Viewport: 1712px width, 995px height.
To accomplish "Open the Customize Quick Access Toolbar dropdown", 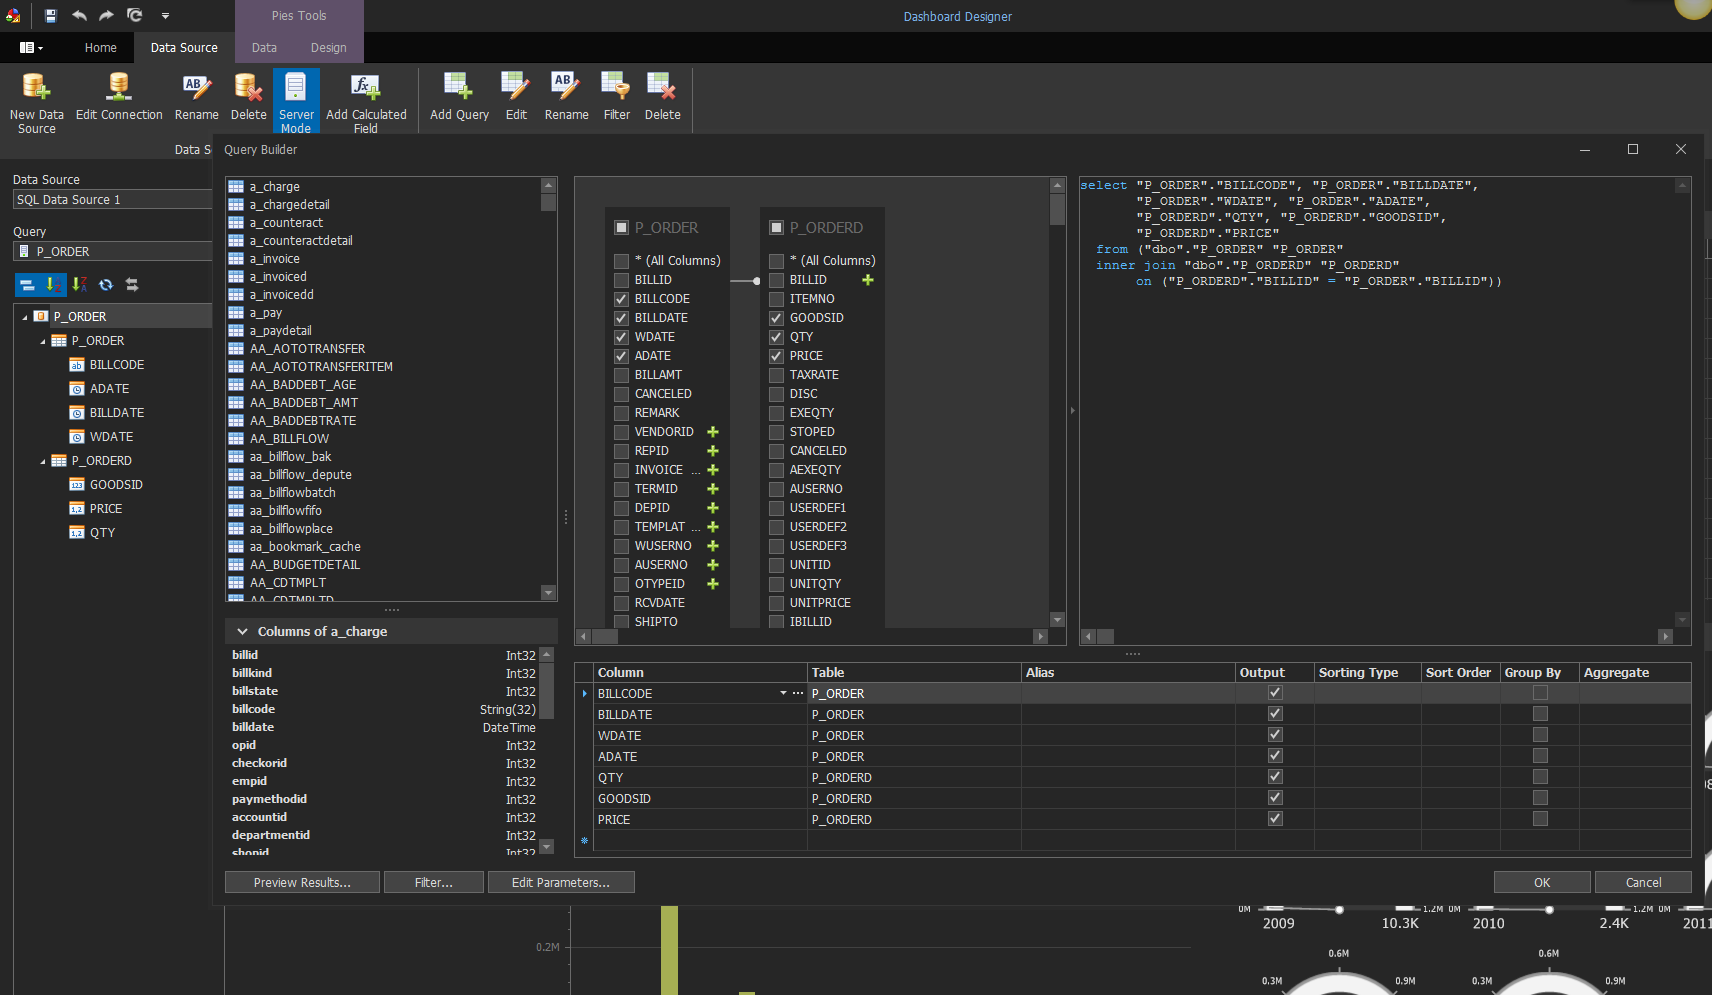I will point(165,16).
